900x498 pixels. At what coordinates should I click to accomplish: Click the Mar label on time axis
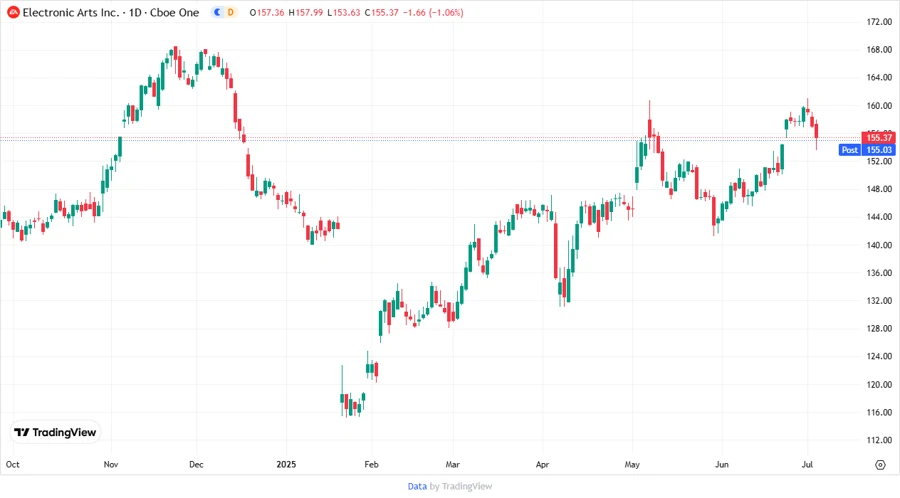453,464
